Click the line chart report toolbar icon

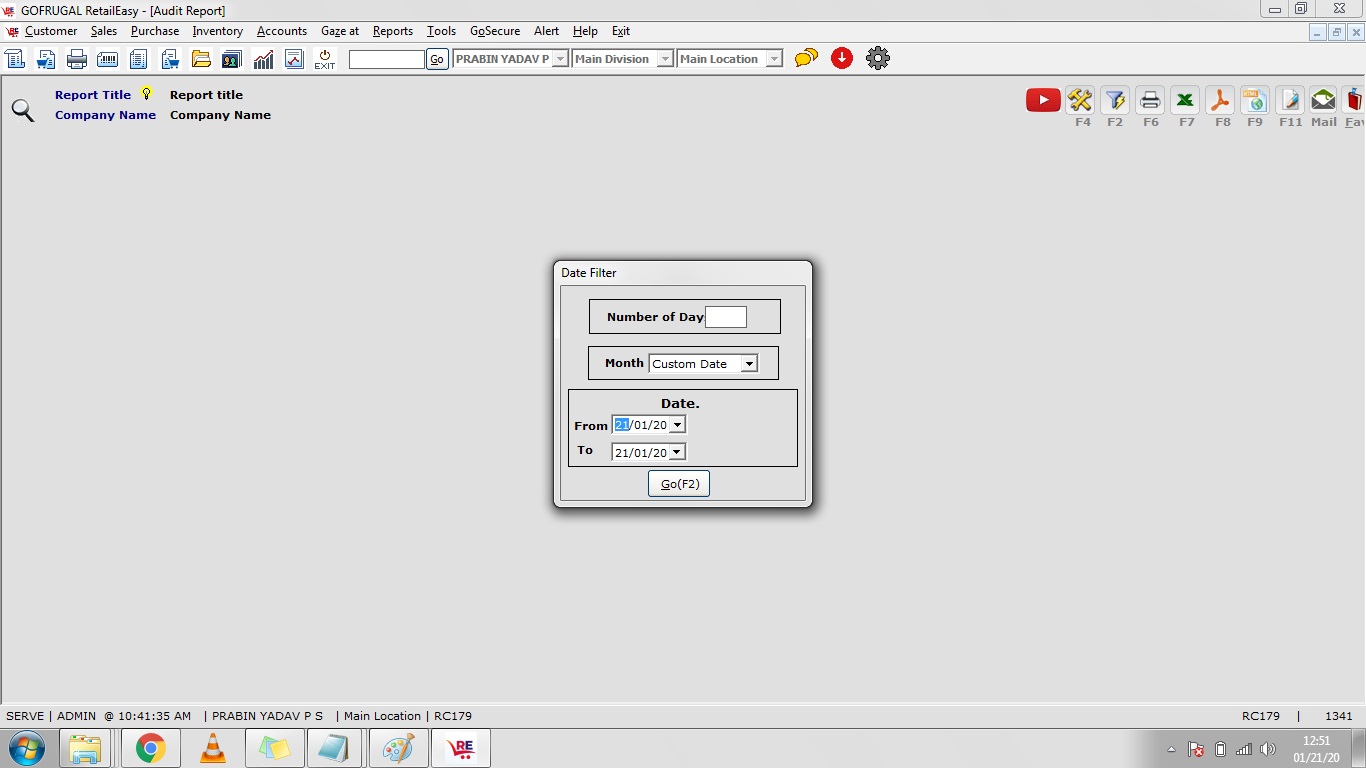click(294, 59)
